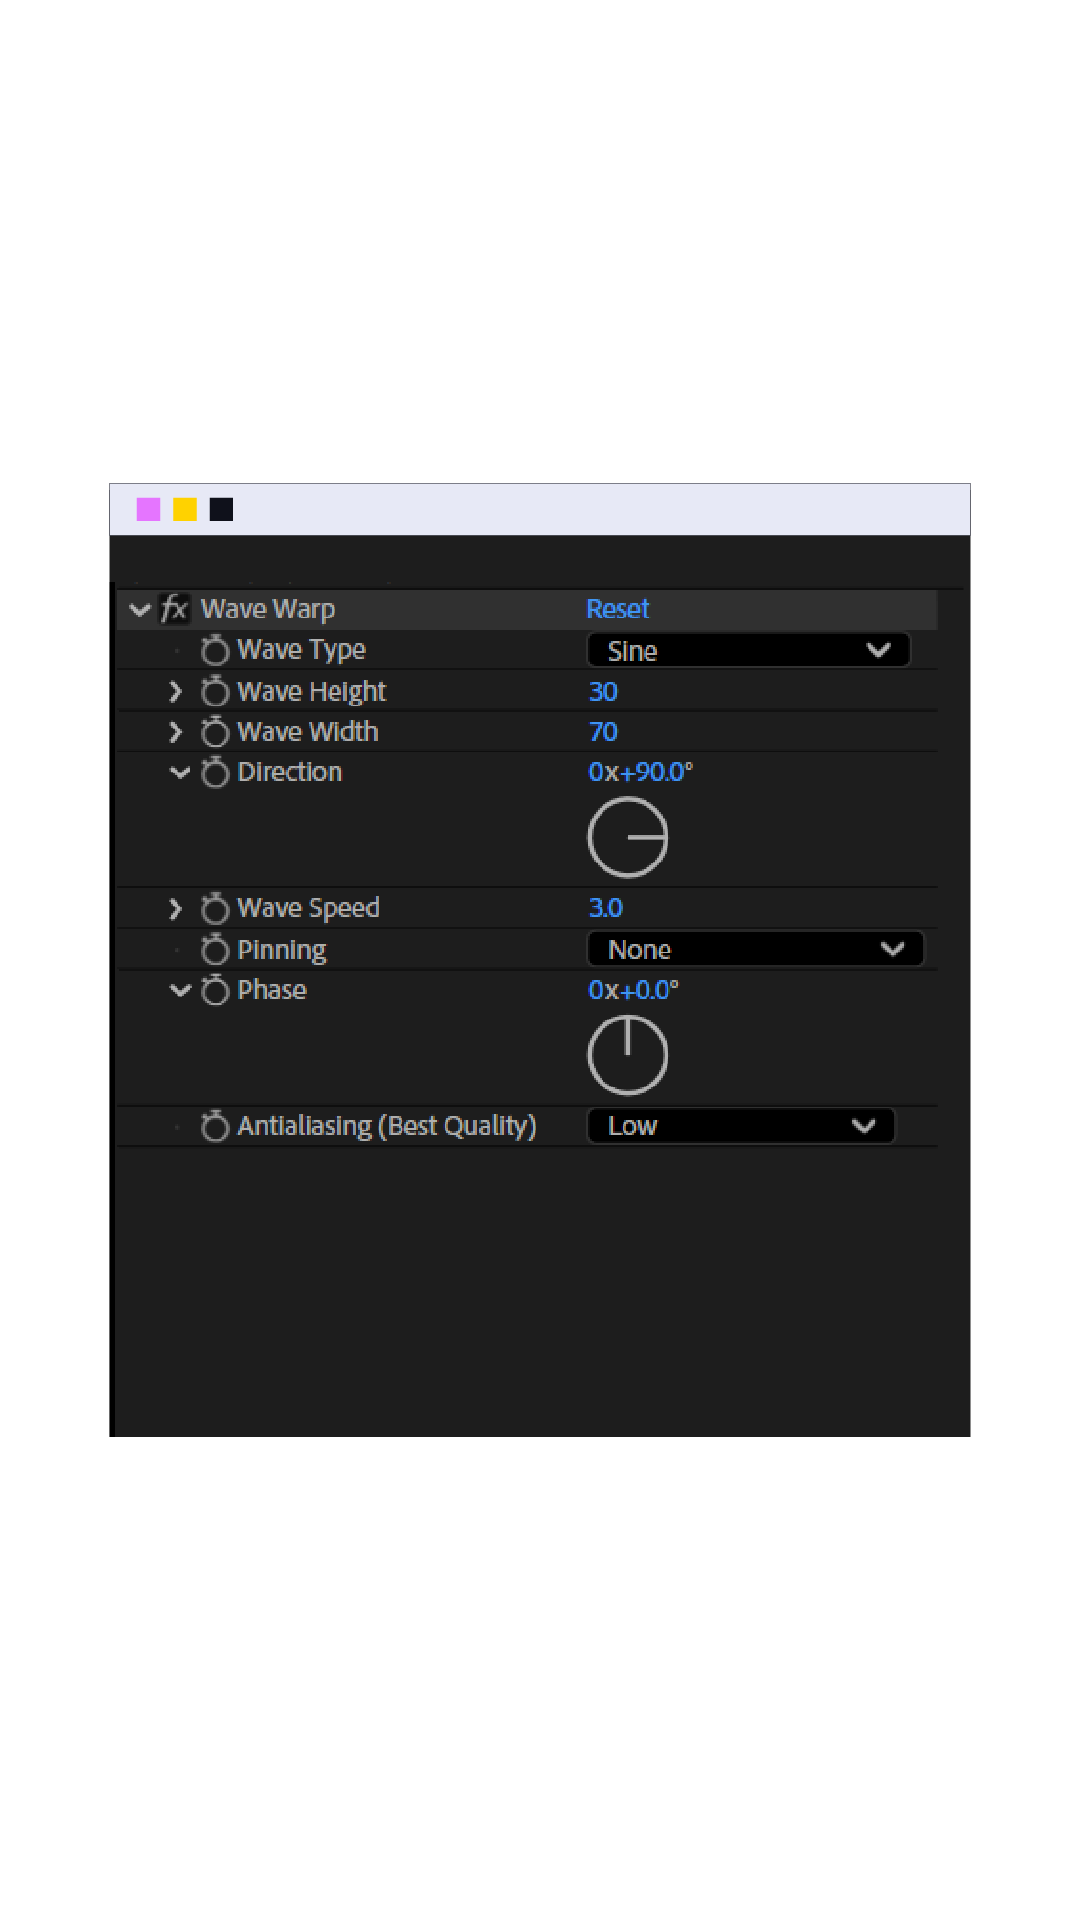Image resolution: width=1080 pixels, height=1920 pixels.
Task: Open the Antialiasing Low dropdown
Action: tap(740, 1126)
